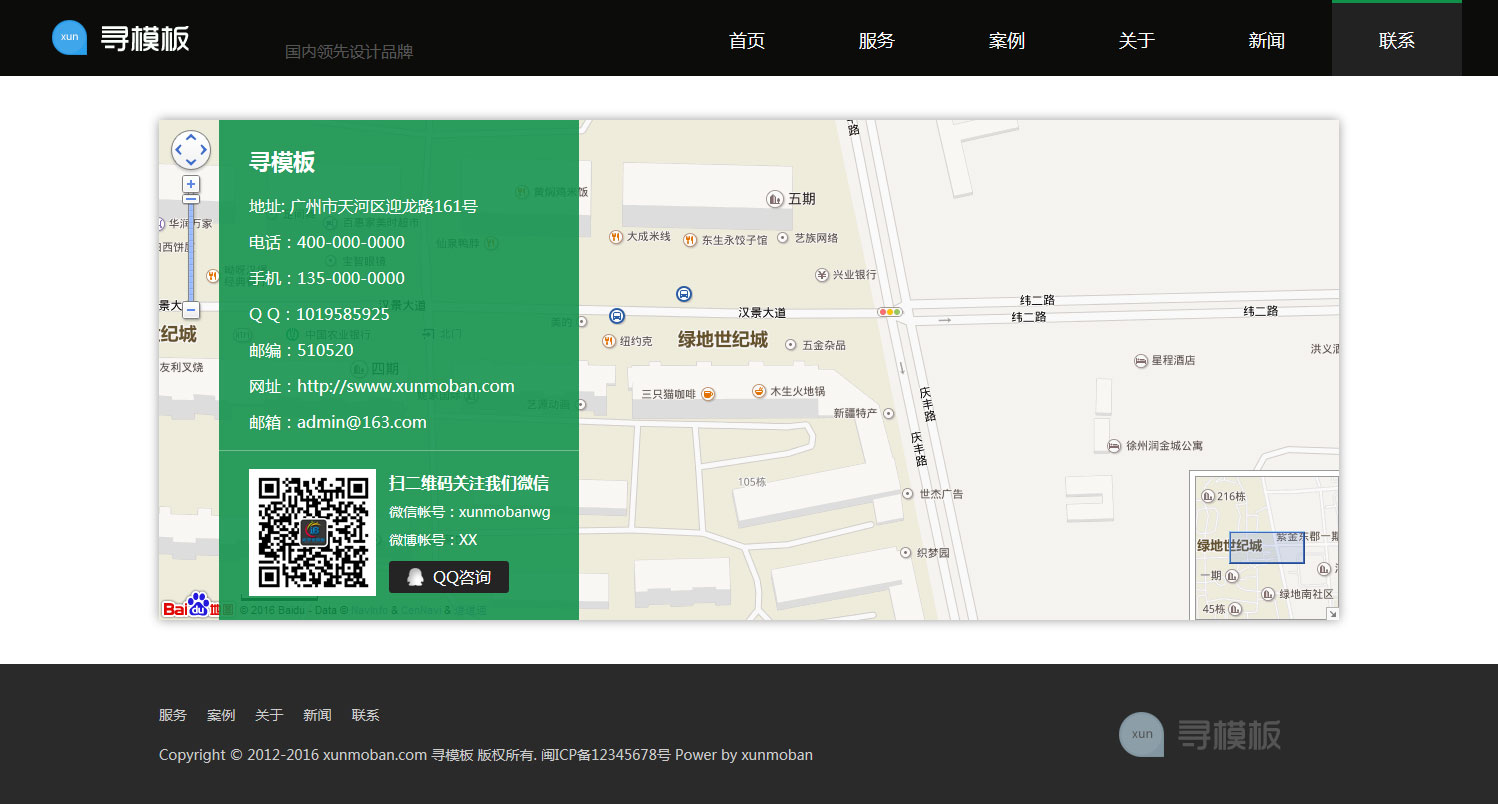Click the 五金杂品 point marker
This screenshot has width=1498, height=804.
click(791, 344)
